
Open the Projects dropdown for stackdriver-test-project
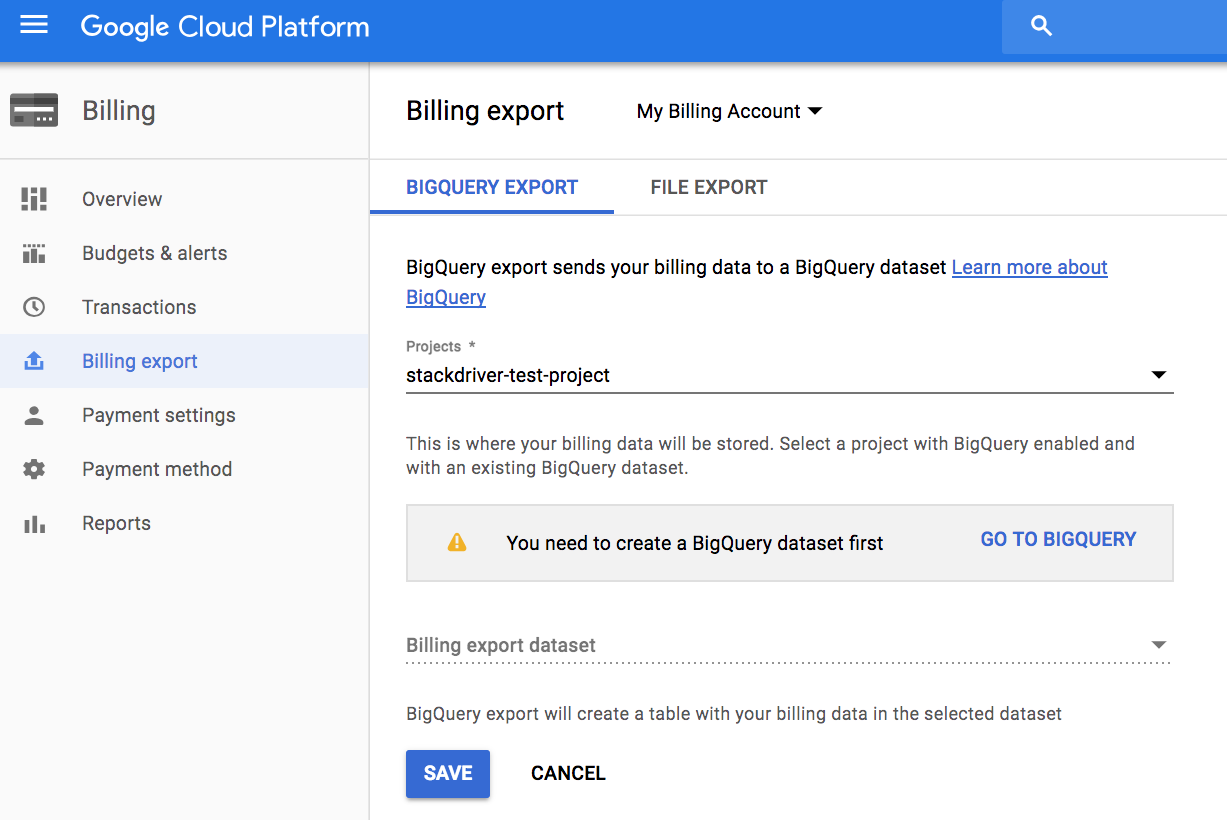(1159, 375)
